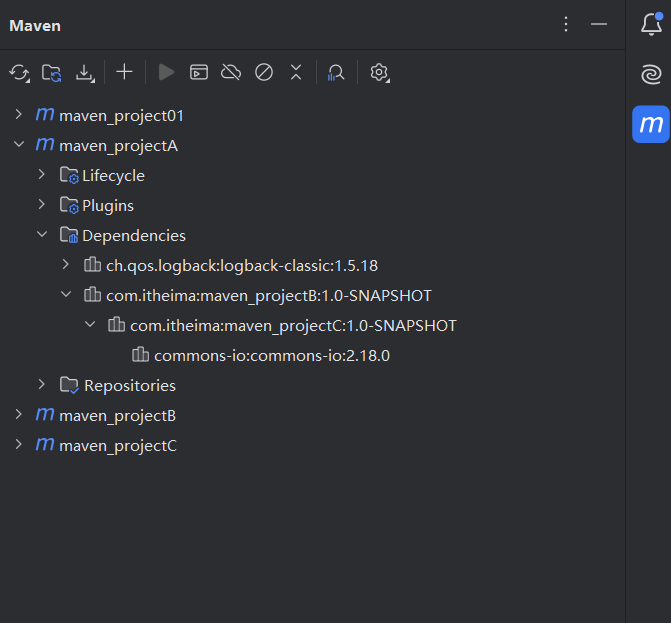Collapse maven_projectA node
Viewport: 671px width, 623px height.
tap(19, 144)
